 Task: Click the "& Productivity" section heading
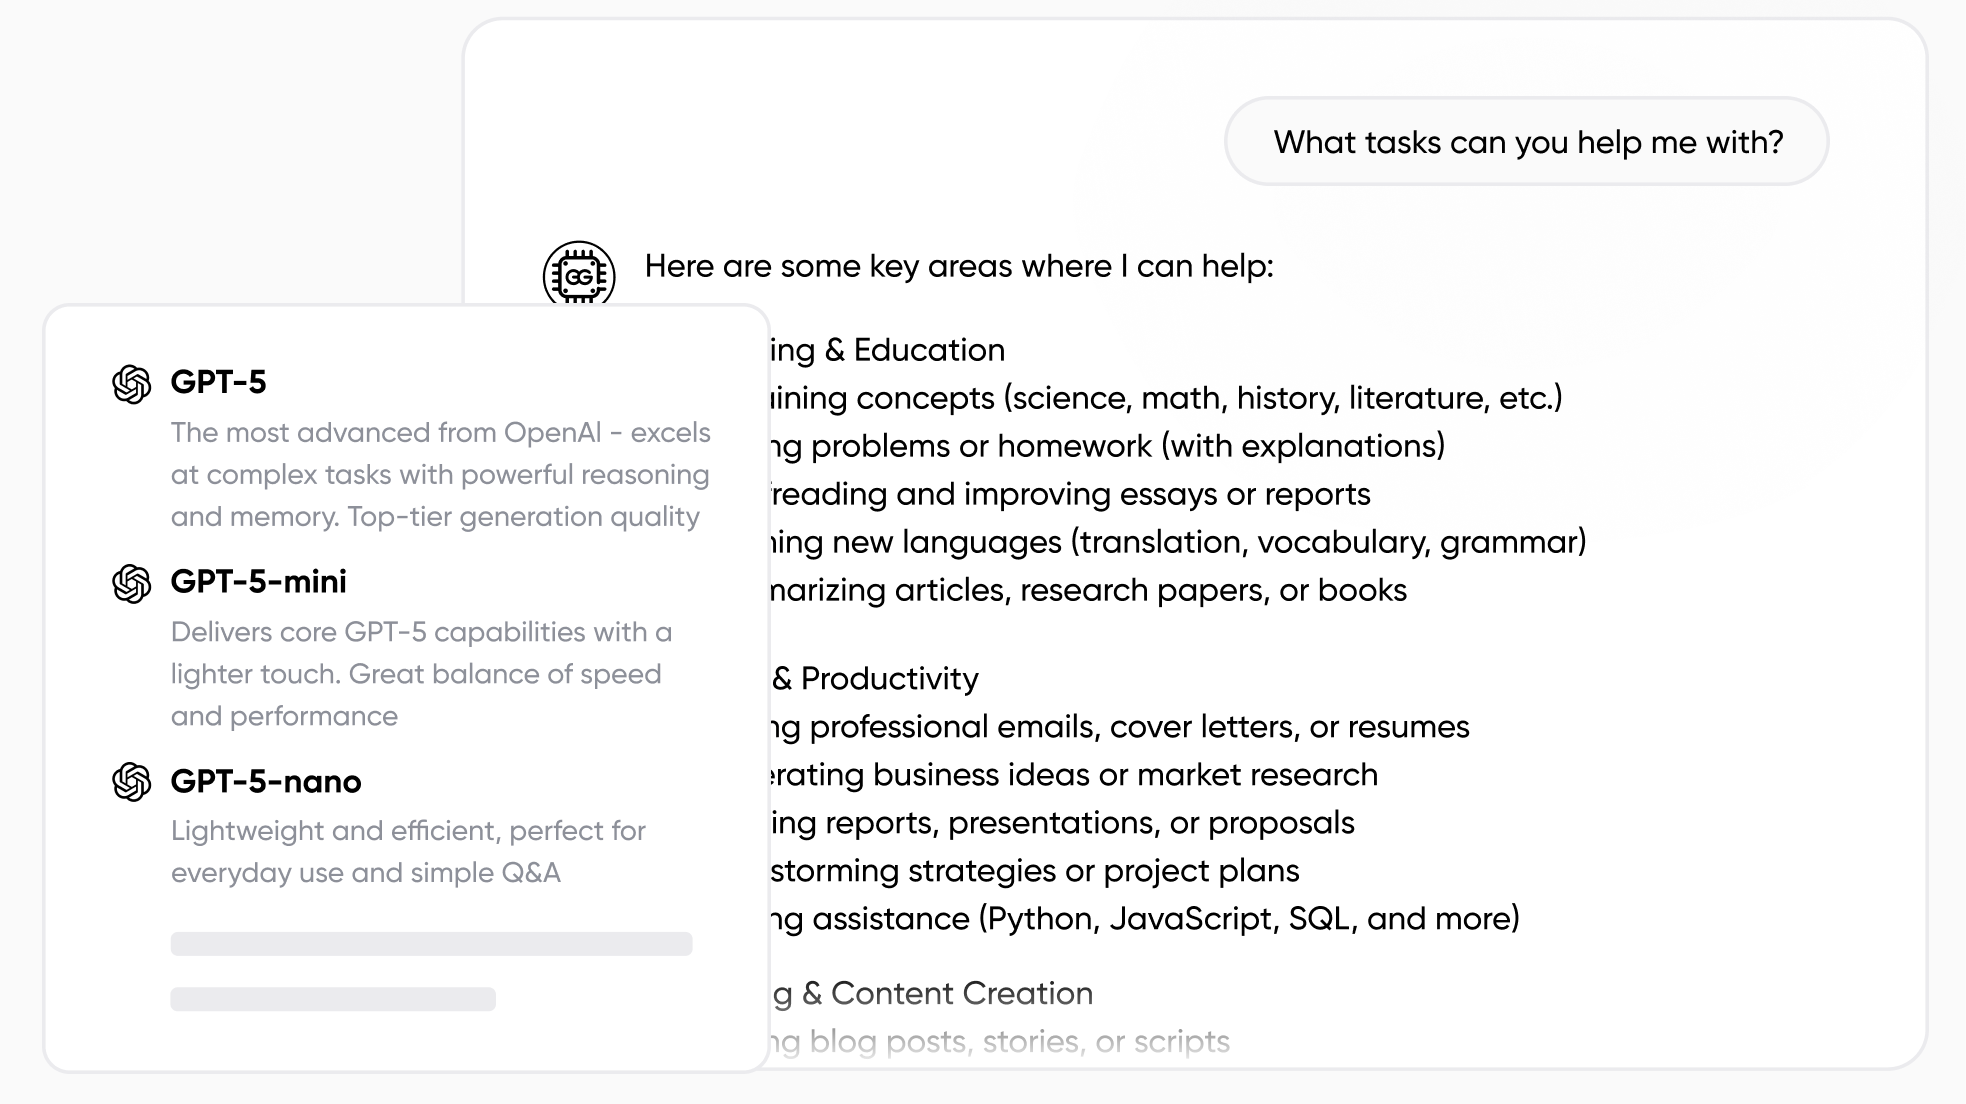pyautogui.click(x=875, y=679)
